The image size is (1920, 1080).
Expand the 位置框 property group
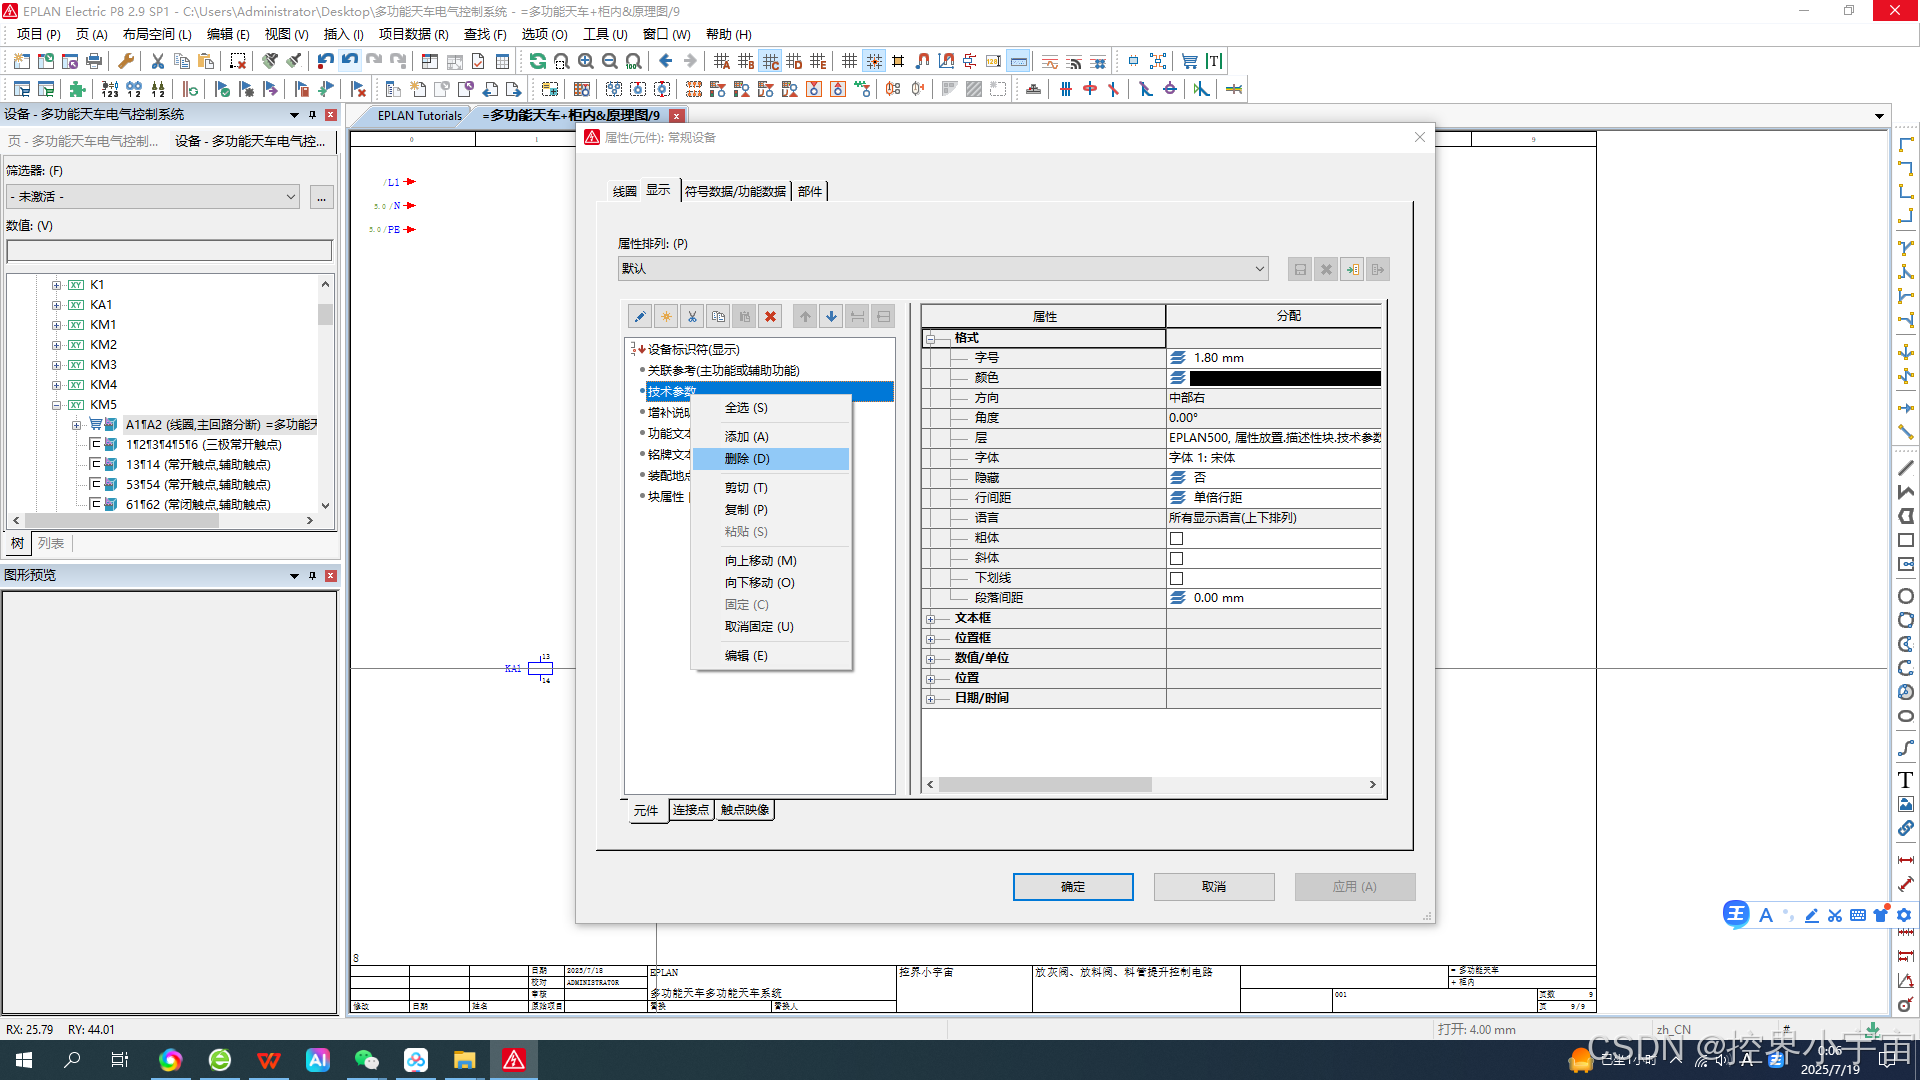[x=931, y=639]
